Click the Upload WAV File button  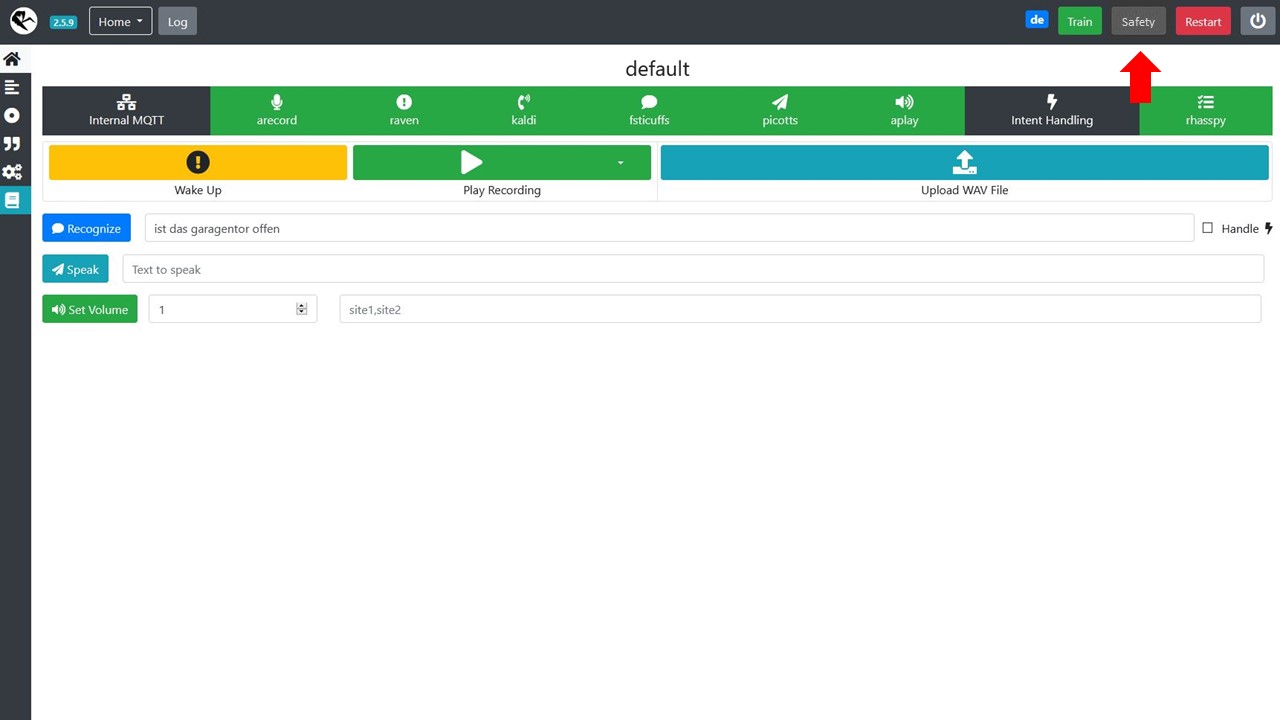click(964, 162)
